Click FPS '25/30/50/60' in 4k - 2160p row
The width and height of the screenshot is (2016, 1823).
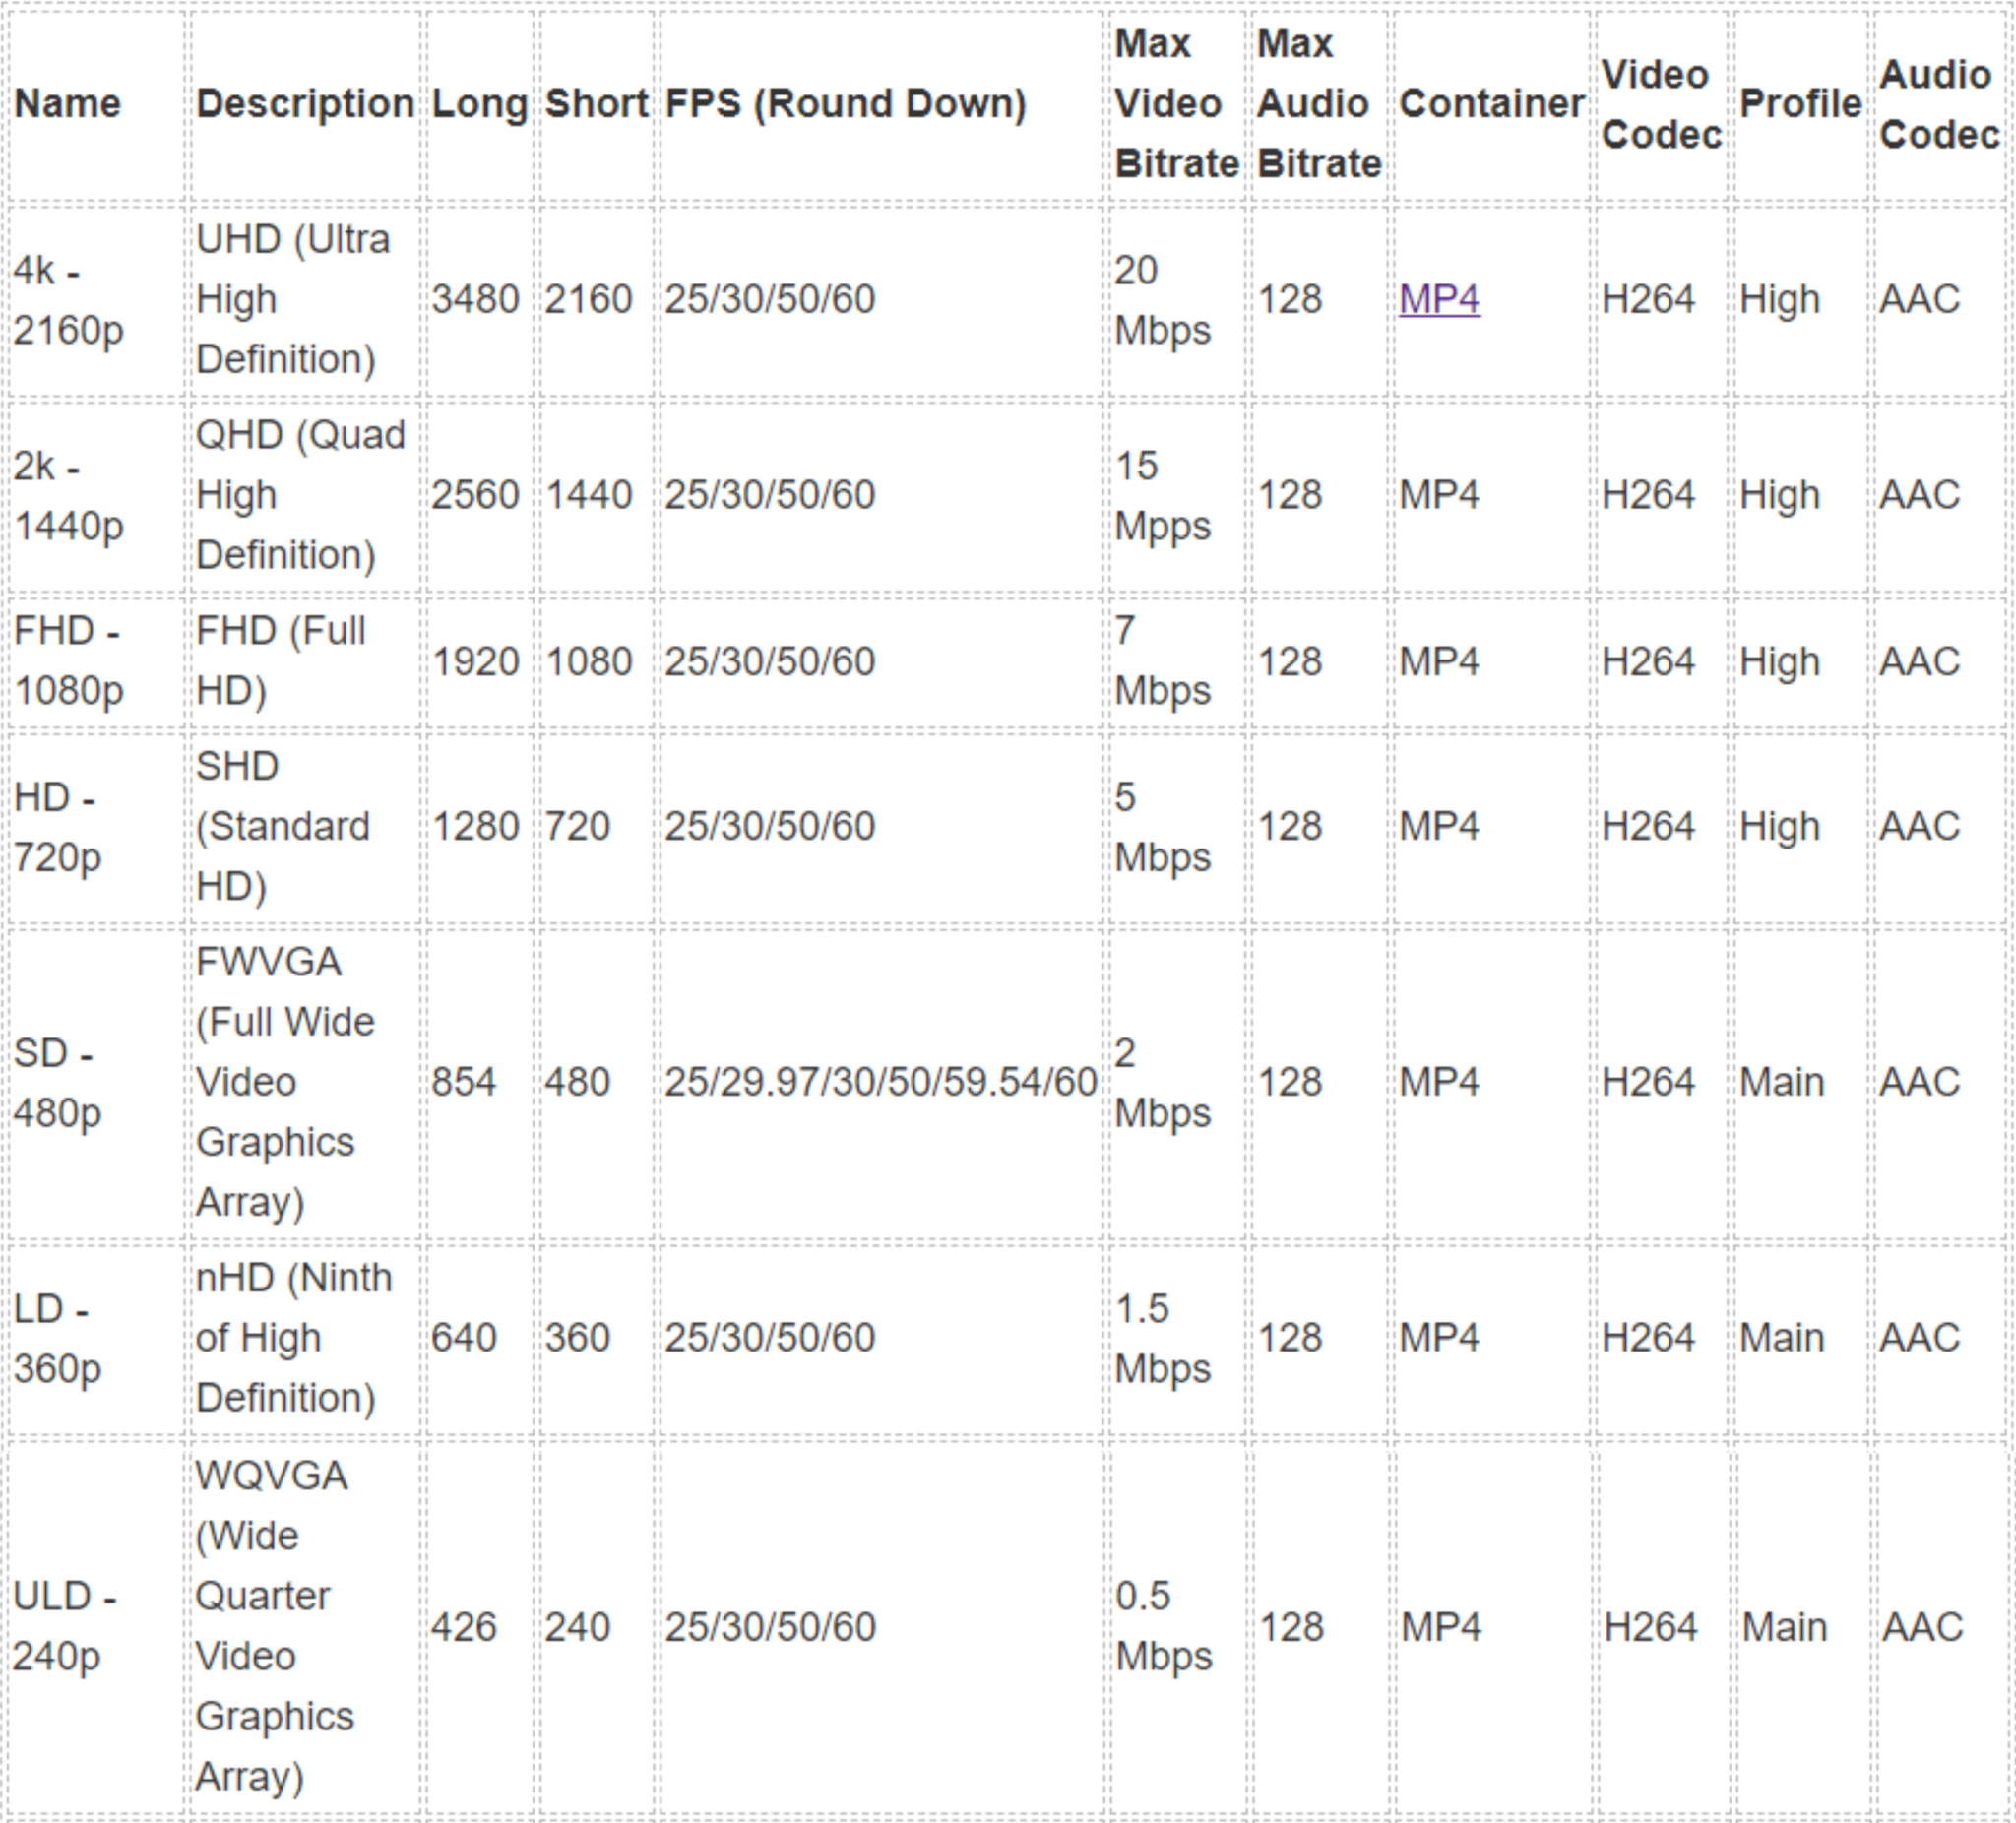pyautogui.click(x=770, y=299)
